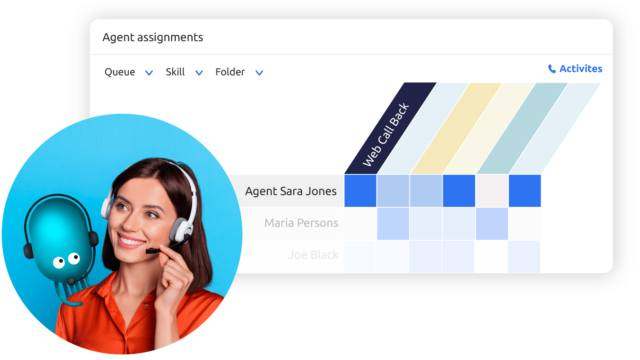Image resolution: width=640 pixels, height=360 pixels.
Task: Select the cream diagonal column header
Action: pyautogui.click(x=489, y=129)
